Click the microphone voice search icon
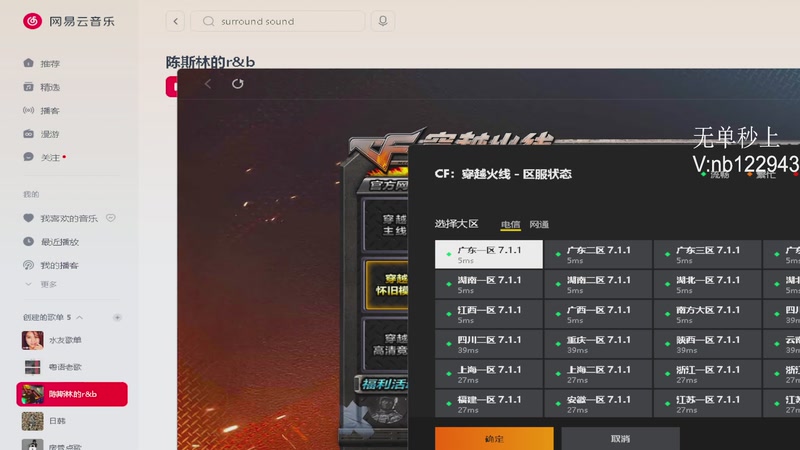The width and height of the screenshot is (800, 450). click(x=383, y=21)
